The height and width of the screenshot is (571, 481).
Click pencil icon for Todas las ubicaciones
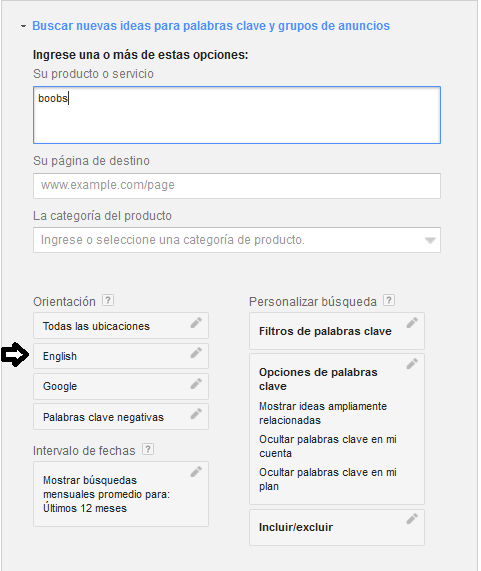[x=196, y=323]
